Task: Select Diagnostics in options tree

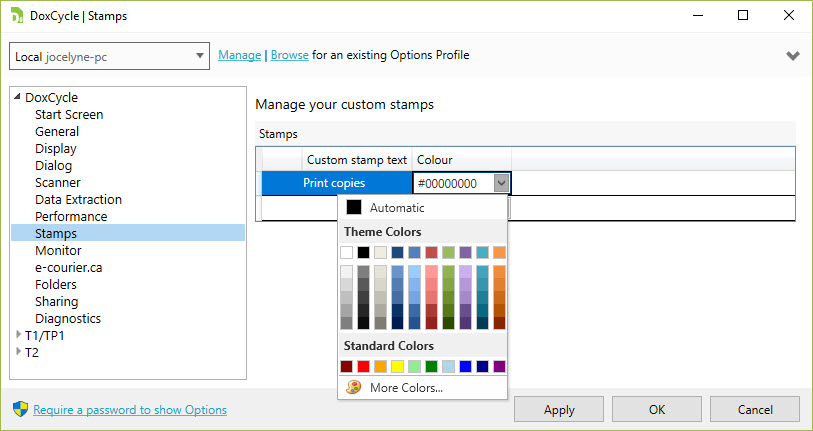Action: pyautogui.click(x=68, y=318)
